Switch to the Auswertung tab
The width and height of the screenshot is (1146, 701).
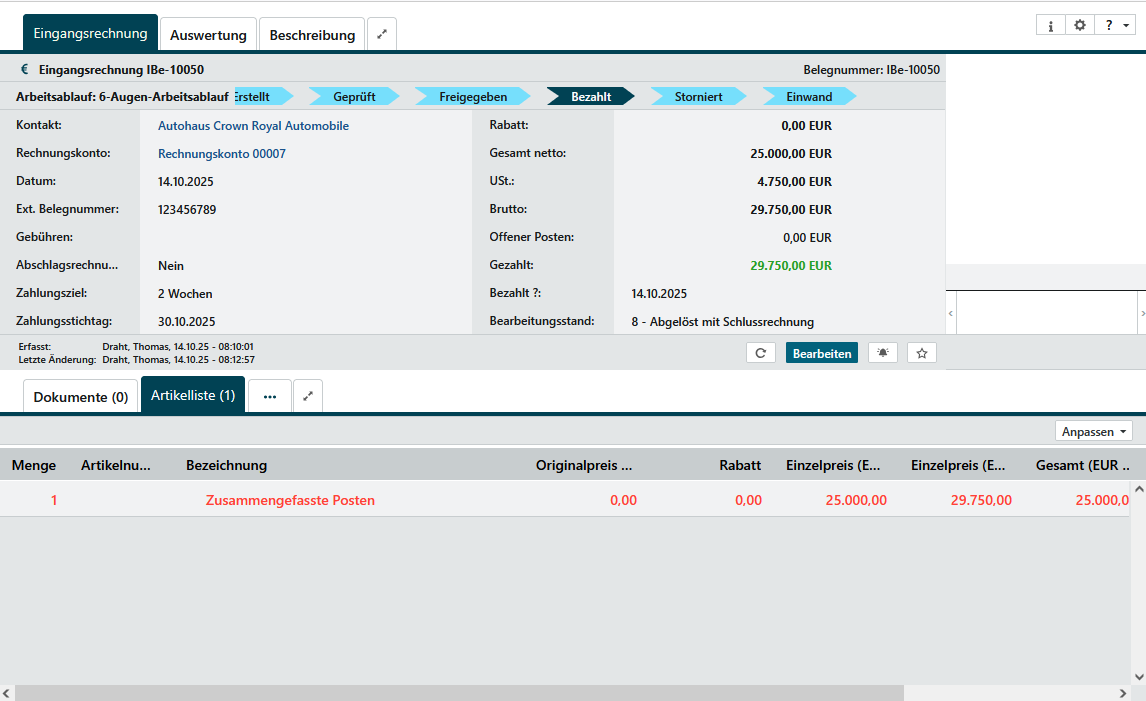[208, 35]
